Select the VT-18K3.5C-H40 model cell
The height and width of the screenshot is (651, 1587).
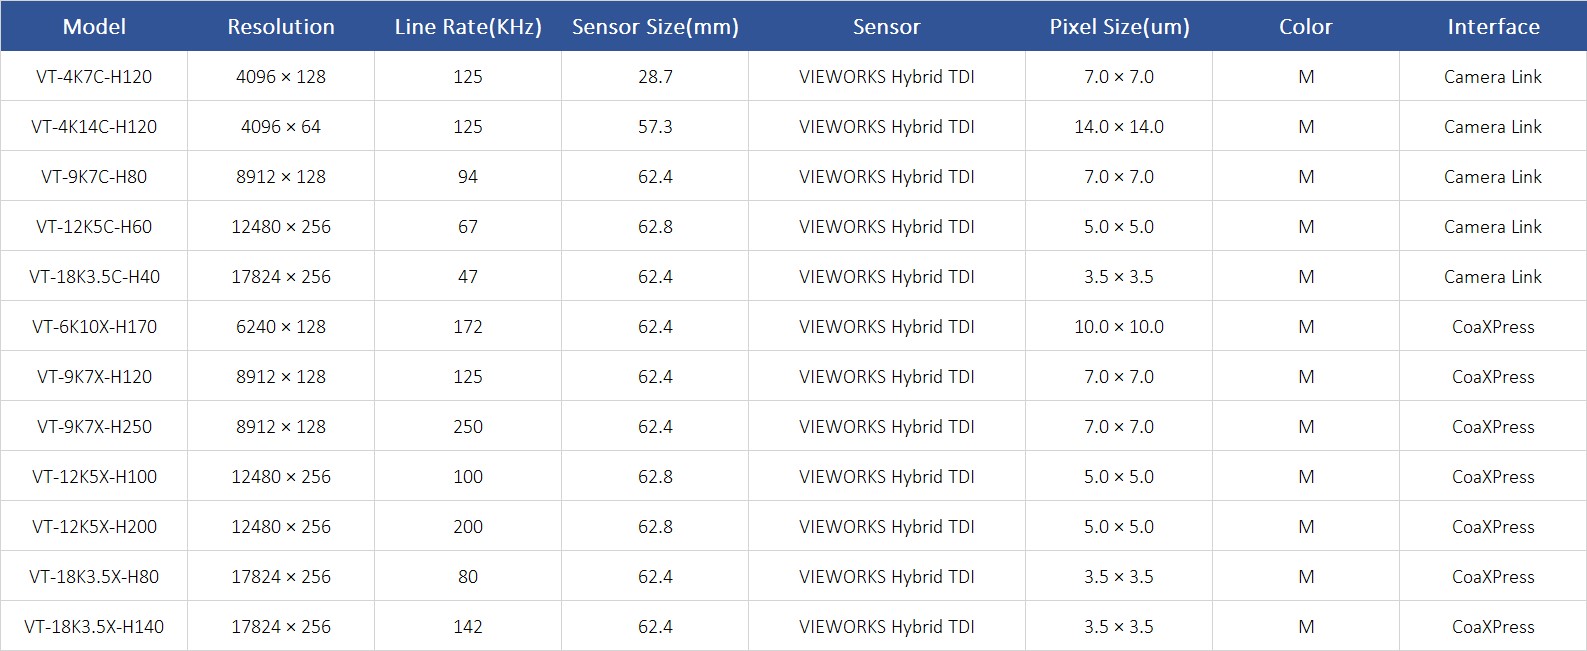pyautogui.click(x=94, y=277)
